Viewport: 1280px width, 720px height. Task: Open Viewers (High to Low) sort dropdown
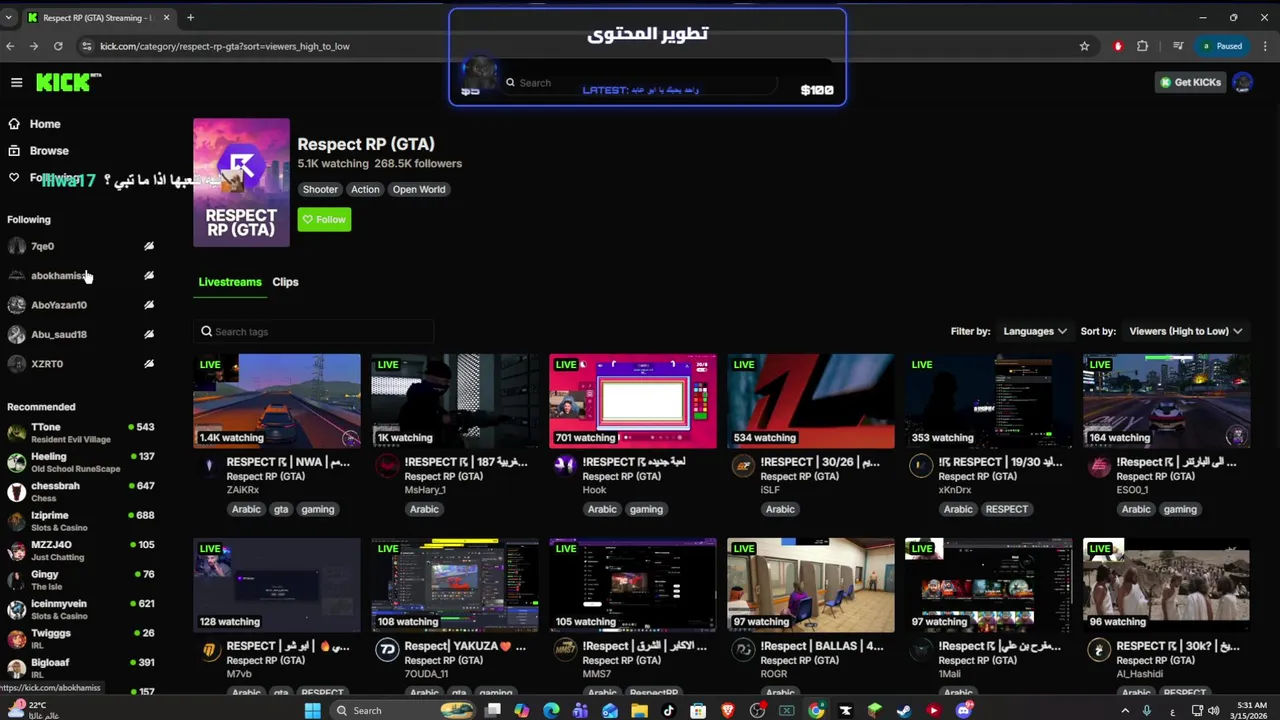pyautogui.click(x=1185, y=331)
